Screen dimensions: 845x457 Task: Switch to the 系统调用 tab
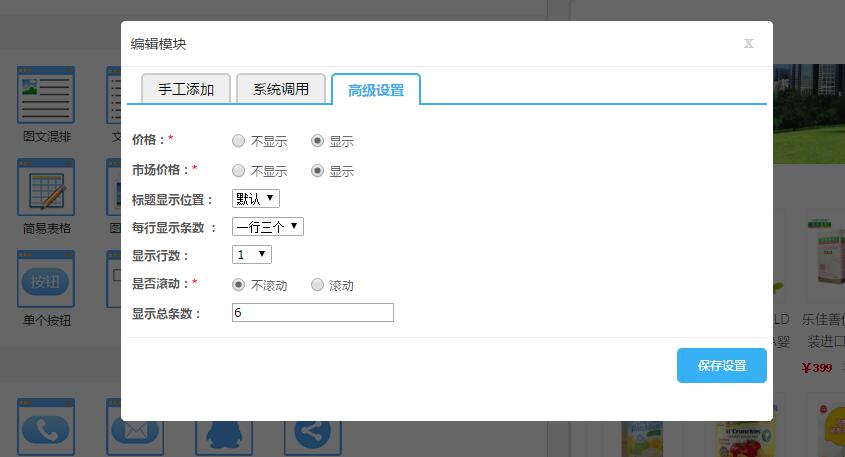(x=281, y=89)
